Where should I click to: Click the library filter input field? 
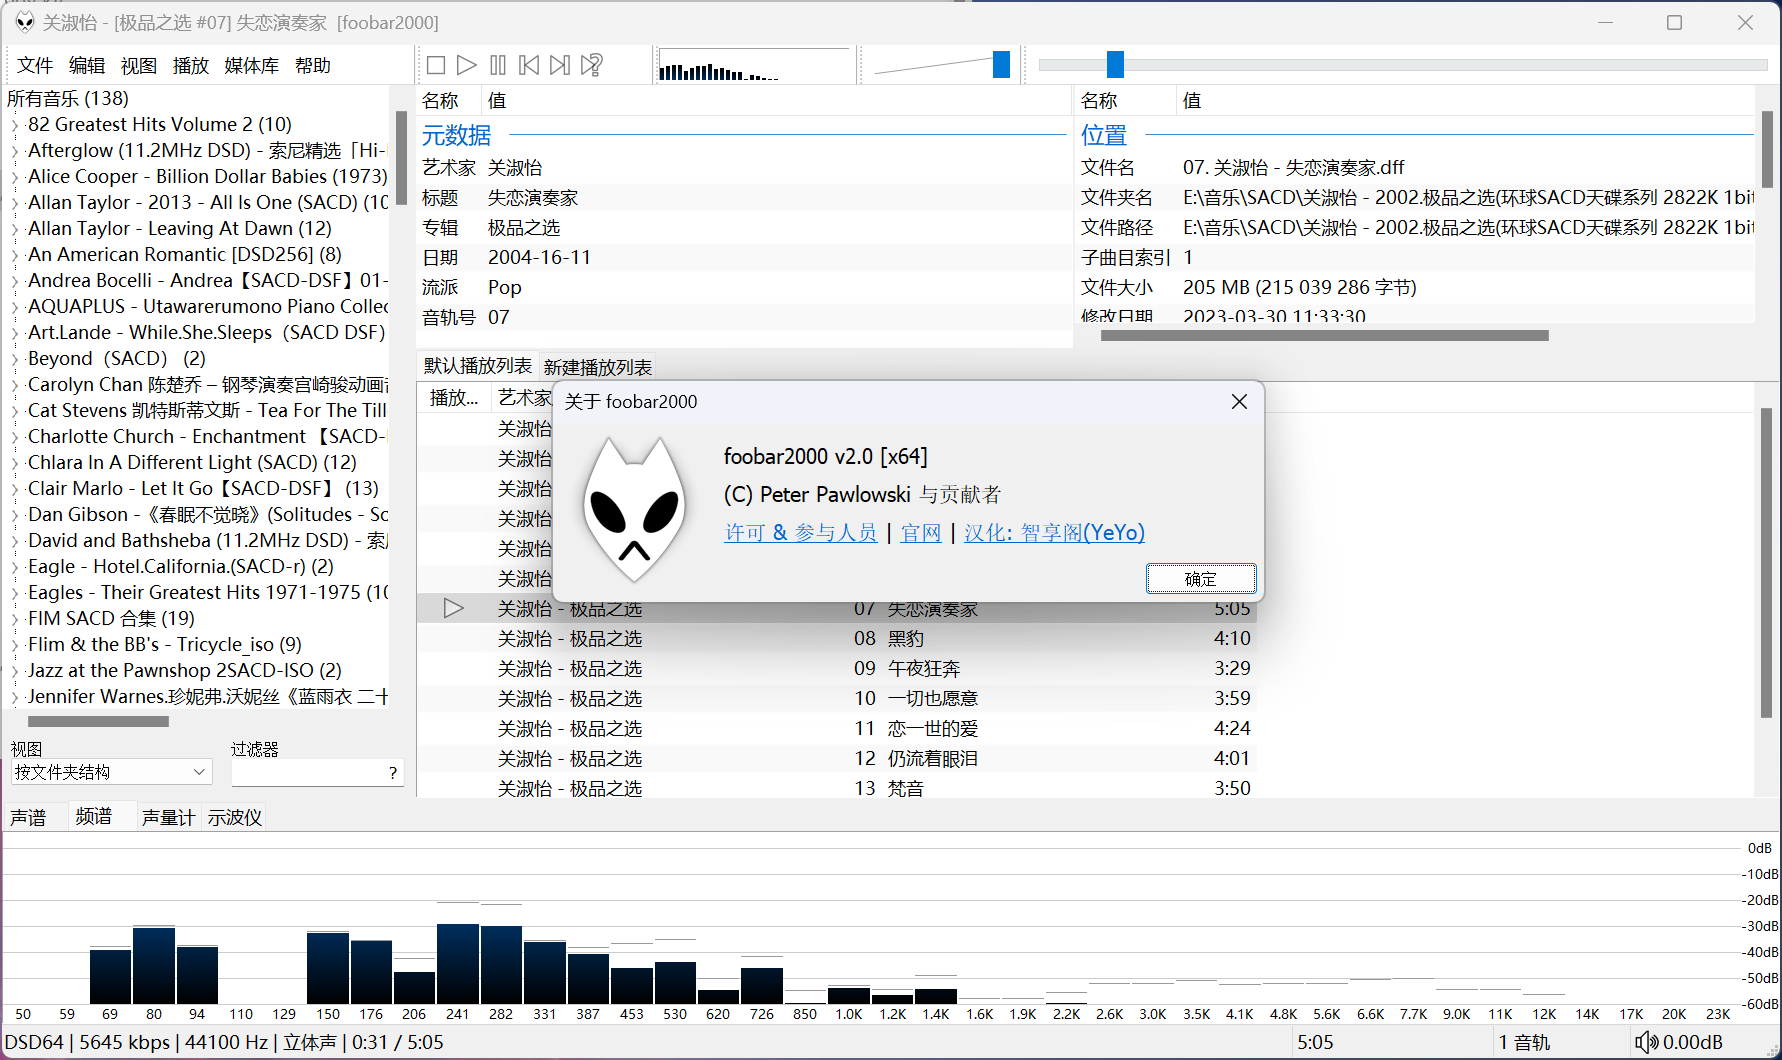[308, 772]
